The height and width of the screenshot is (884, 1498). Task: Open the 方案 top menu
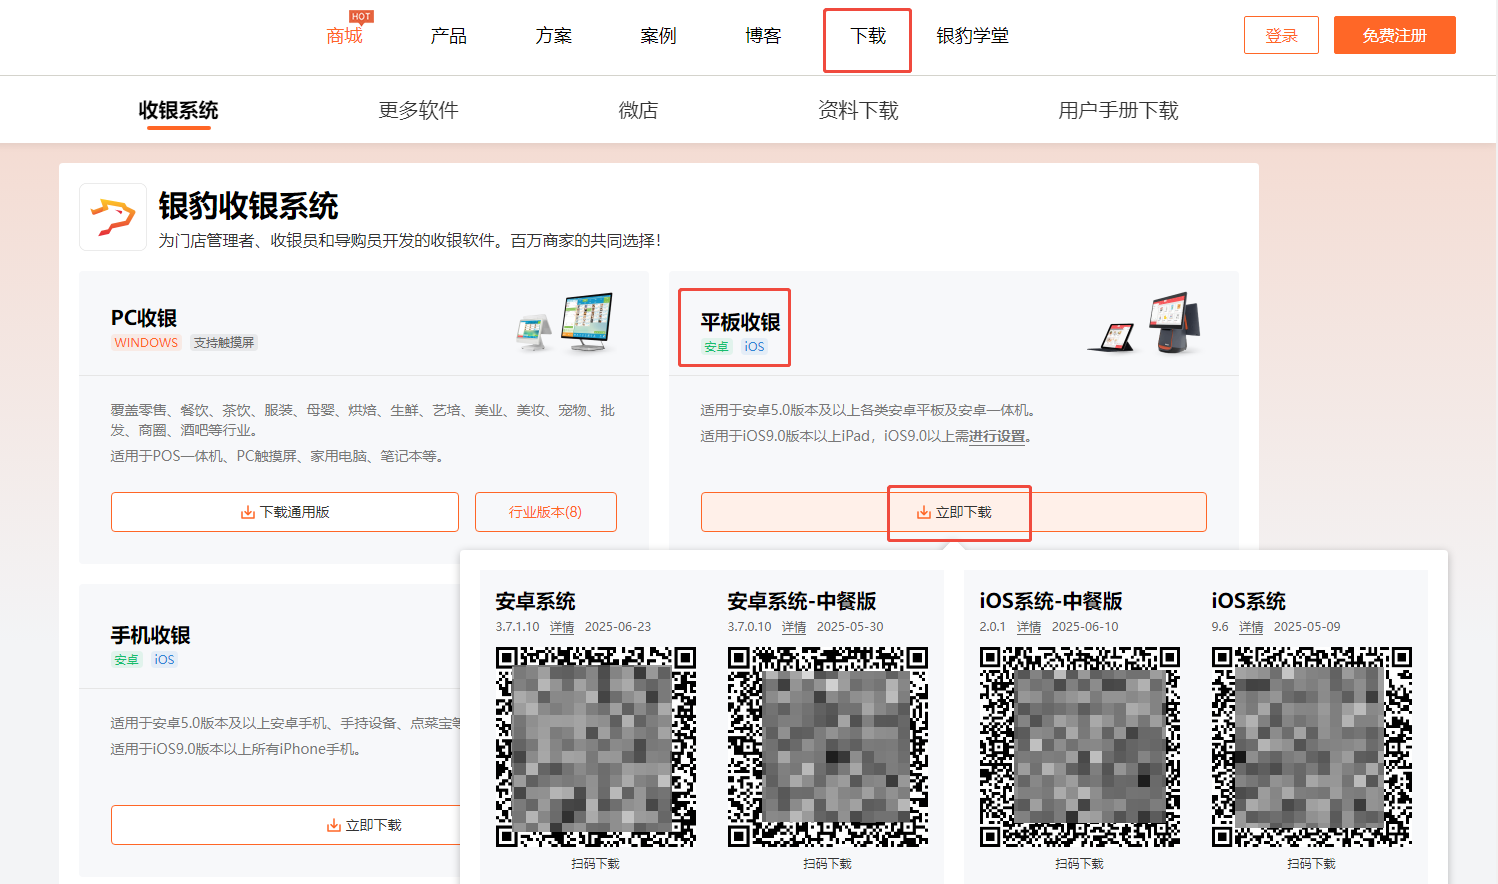[554, 36]
